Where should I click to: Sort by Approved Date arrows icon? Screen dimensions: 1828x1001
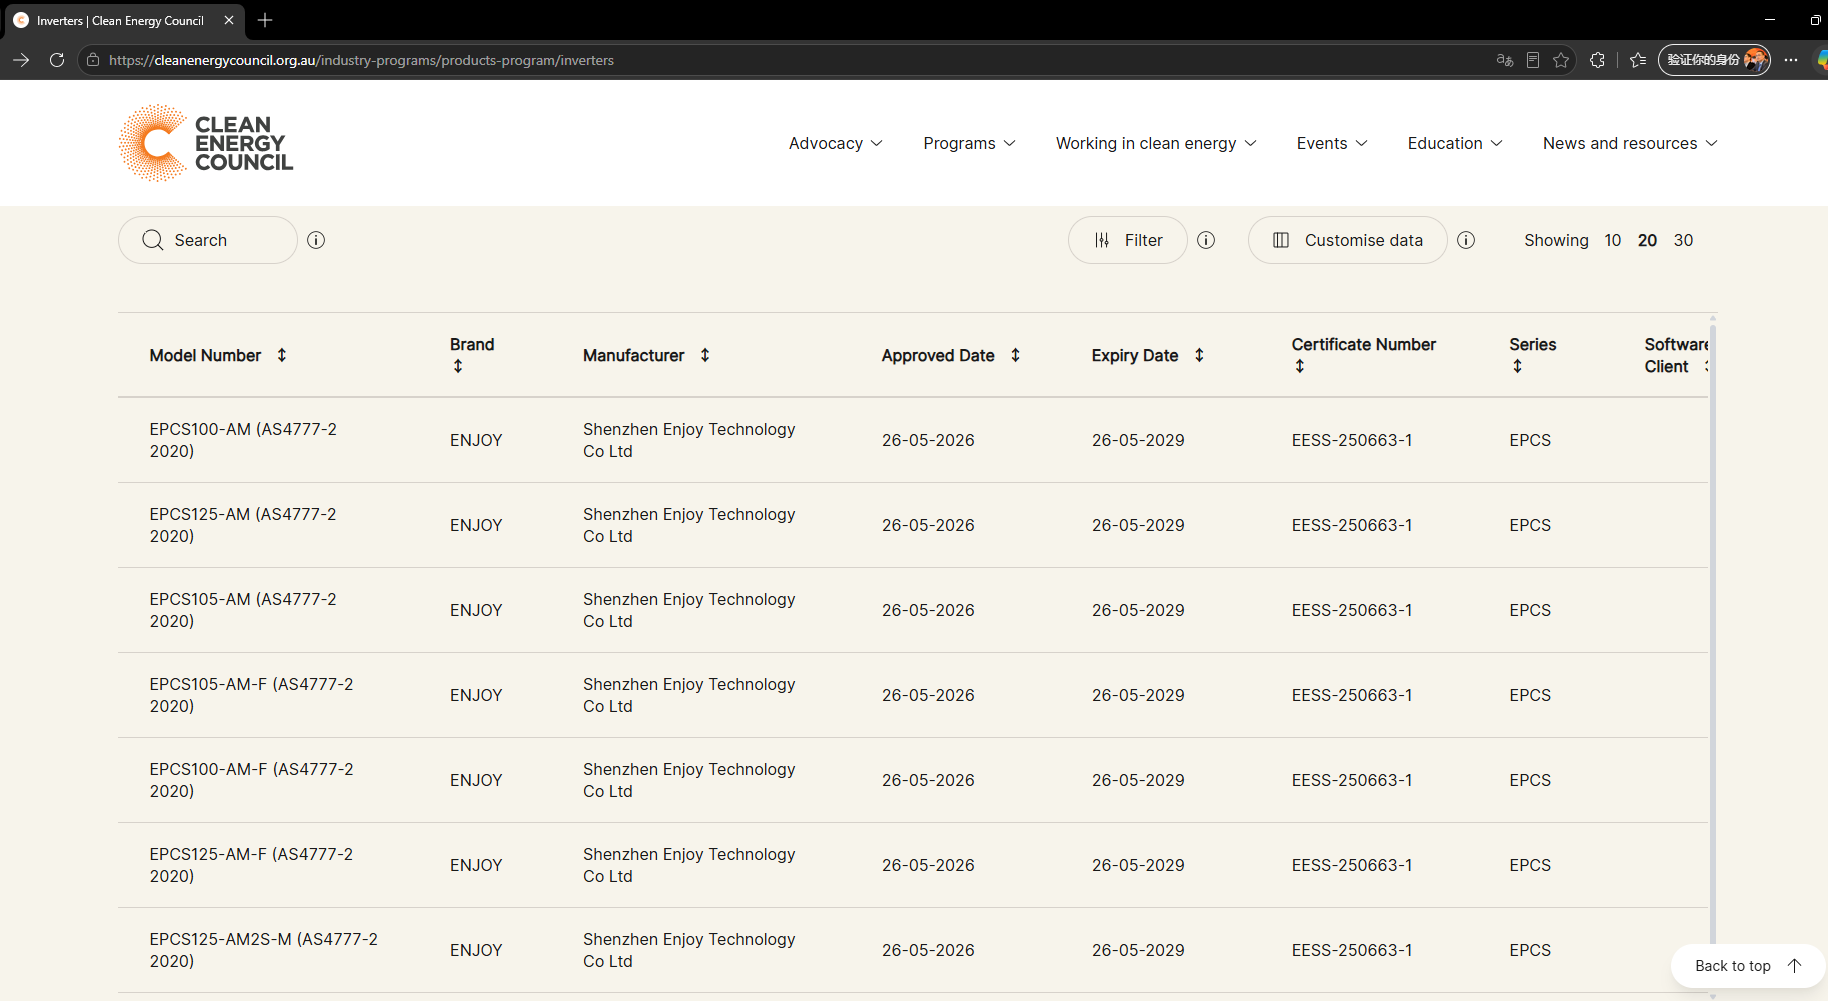pos(1015,355)
